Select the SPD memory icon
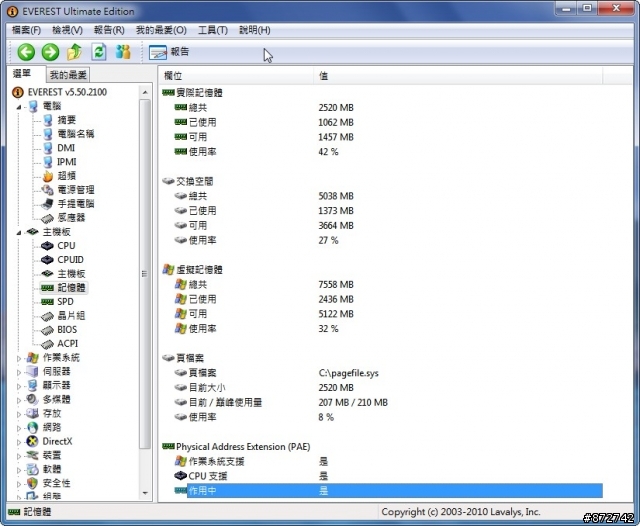Viewport: 640px width, 526px height. tap(47, 302)
